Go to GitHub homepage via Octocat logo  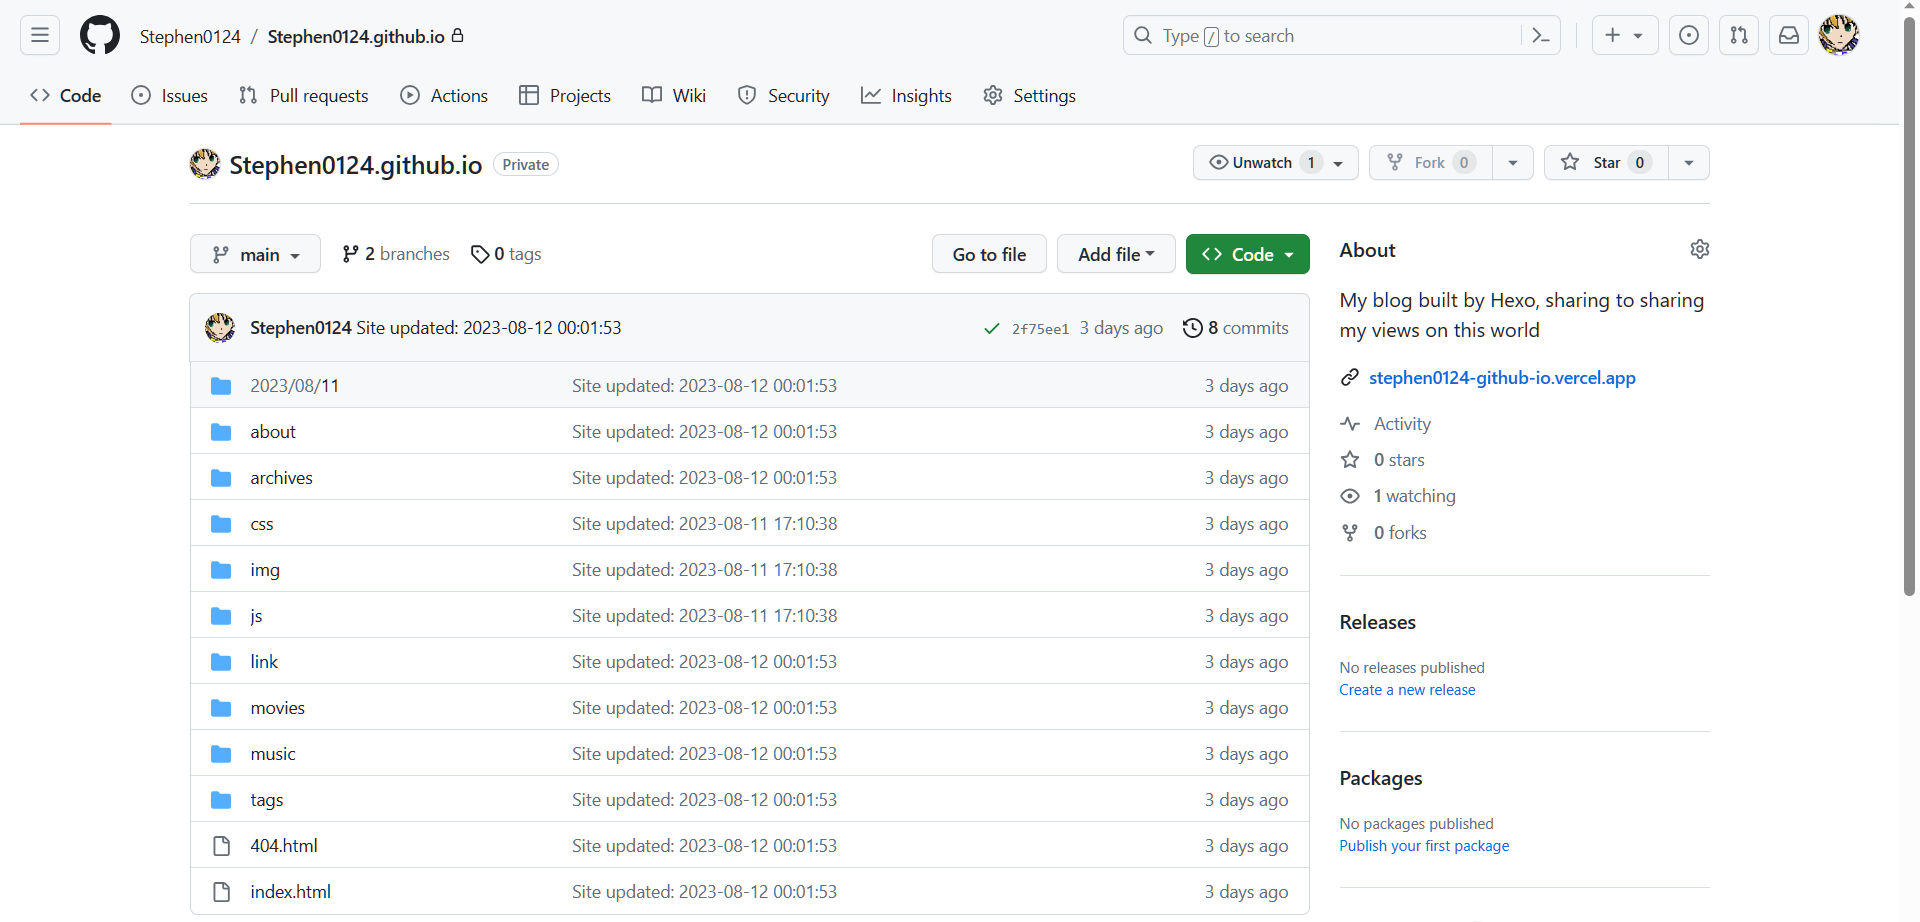[x=100, y=36]
